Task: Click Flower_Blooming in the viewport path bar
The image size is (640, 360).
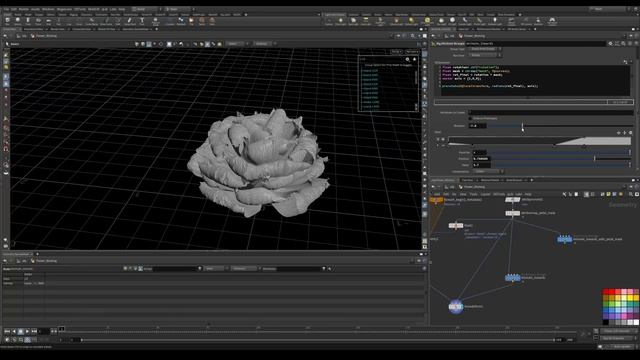Action: coord(46,36)
